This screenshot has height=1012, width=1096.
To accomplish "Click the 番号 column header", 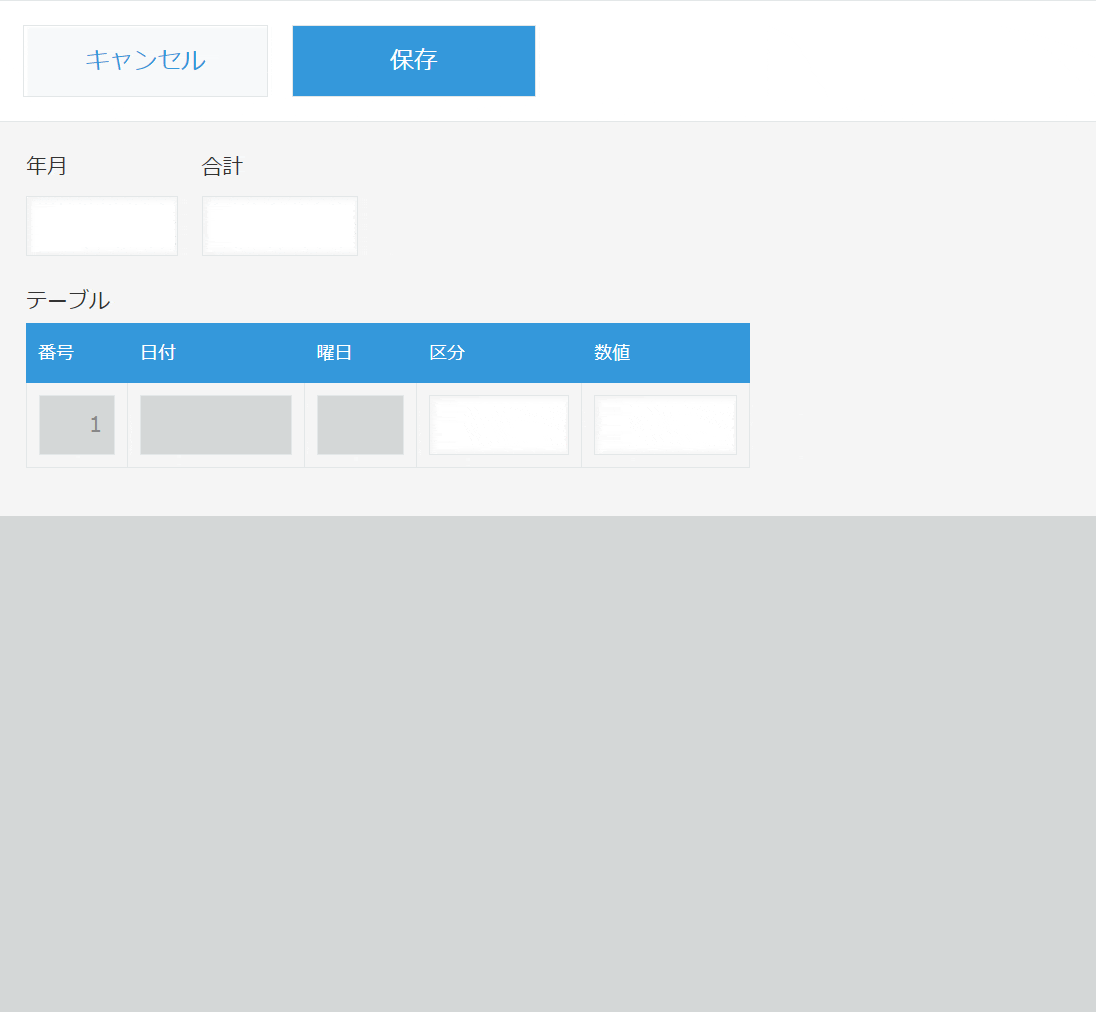I will click(x=56, y=352).
